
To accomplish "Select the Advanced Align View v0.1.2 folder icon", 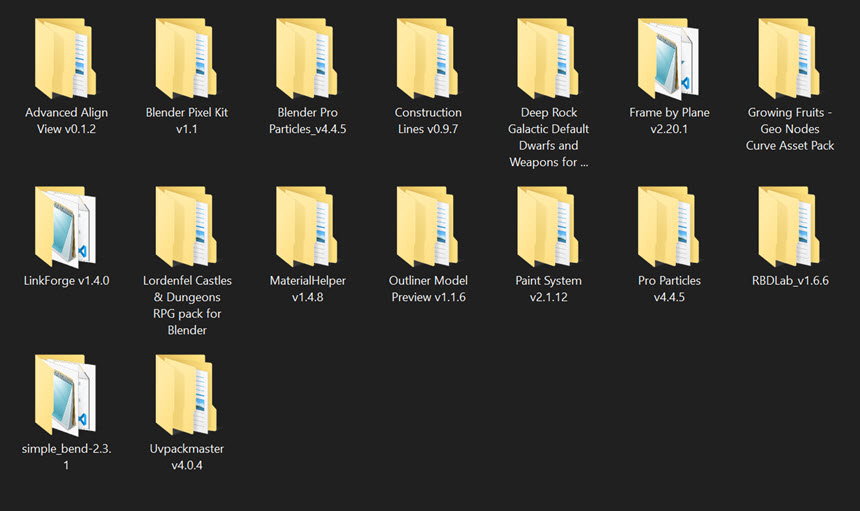I will [x=65, y=58].
